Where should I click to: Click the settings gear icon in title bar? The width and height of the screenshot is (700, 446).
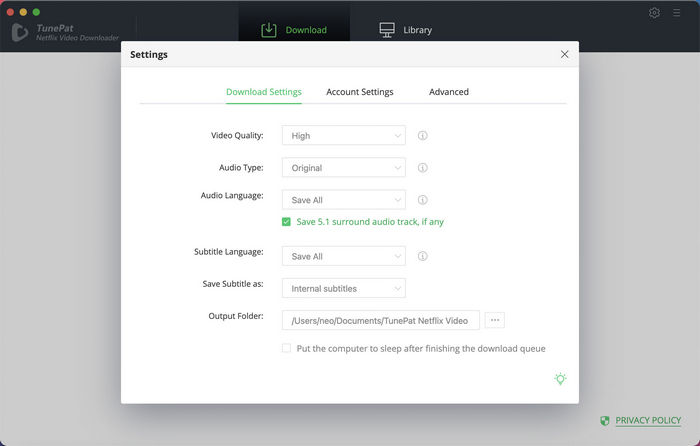pos(654,13)
